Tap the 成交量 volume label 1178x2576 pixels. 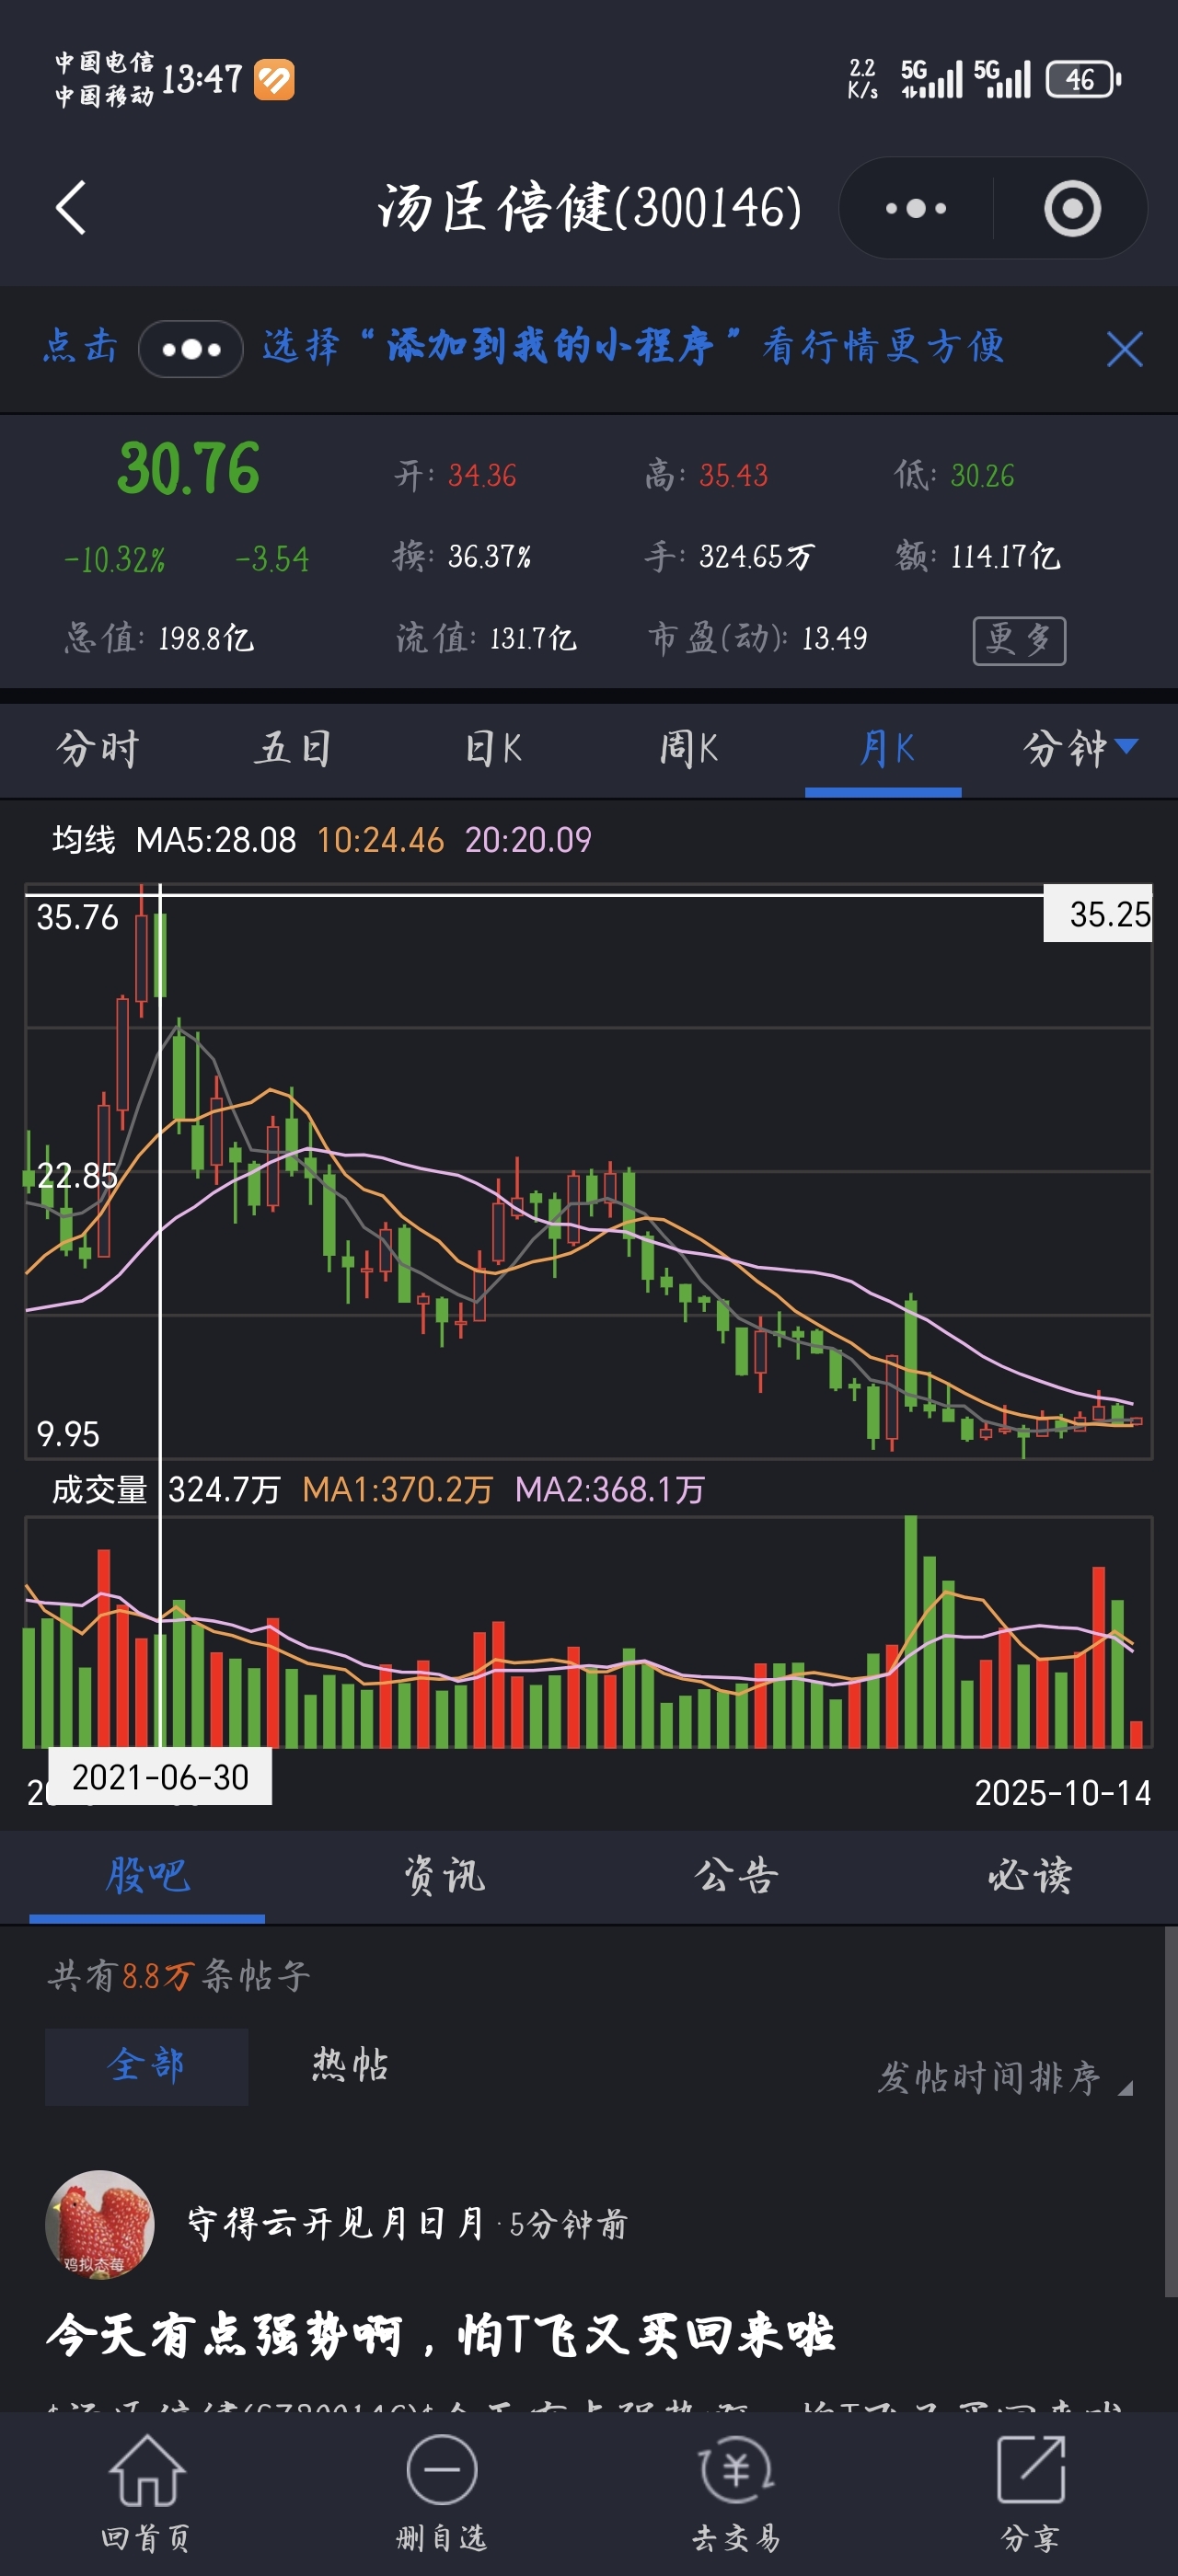(99, 1490)
